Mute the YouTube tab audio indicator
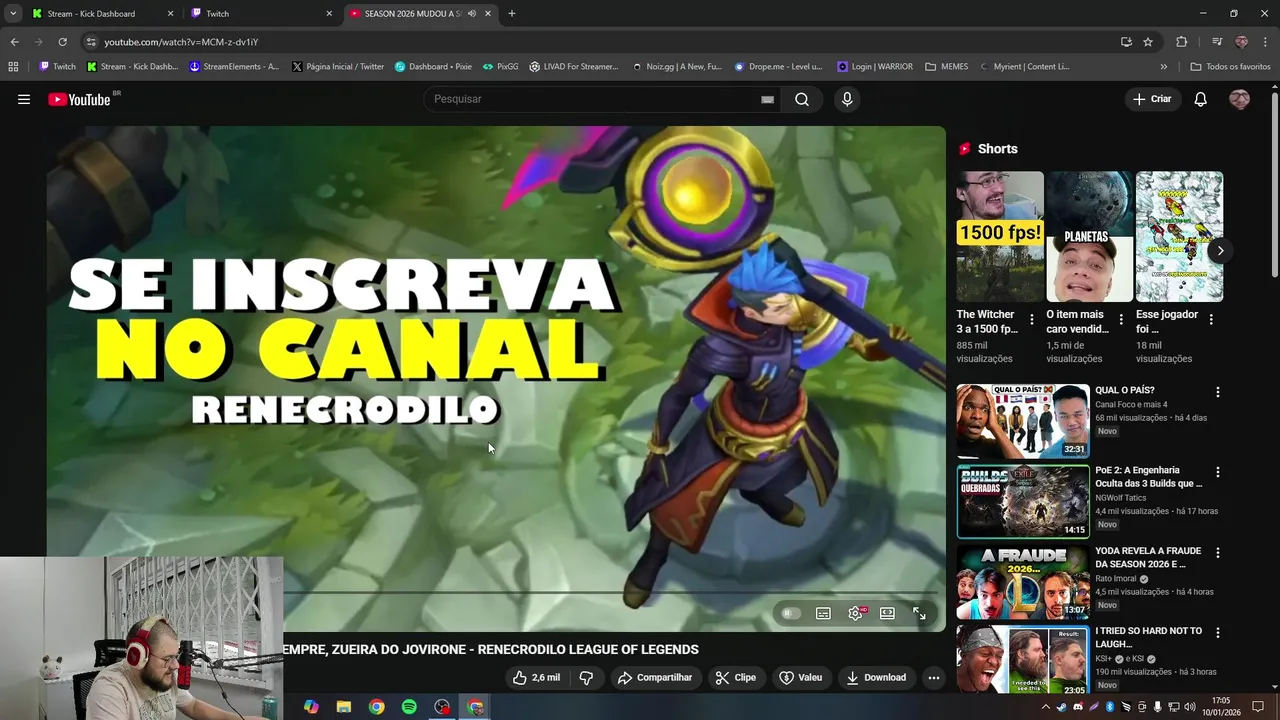The width and height of the screenshot is (1280, 720). click(472, 14)
